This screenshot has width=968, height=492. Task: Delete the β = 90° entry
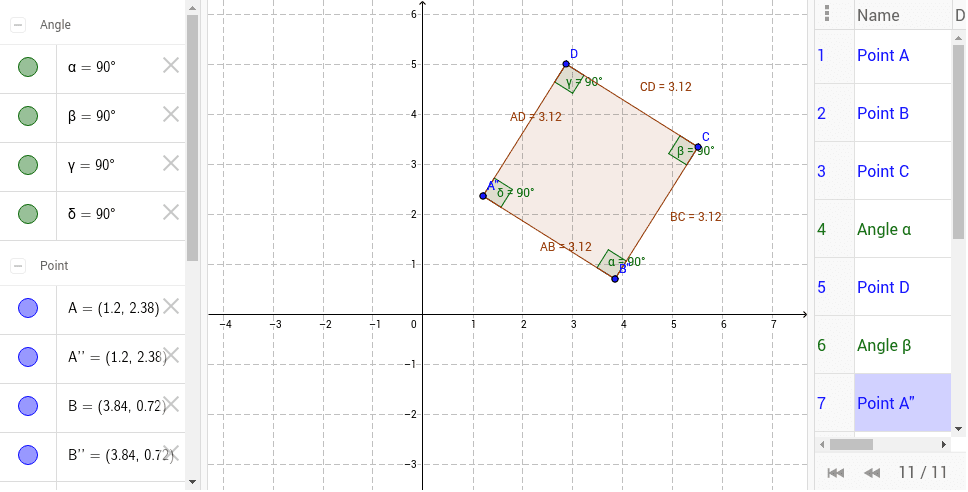click(x=171, y=114)
